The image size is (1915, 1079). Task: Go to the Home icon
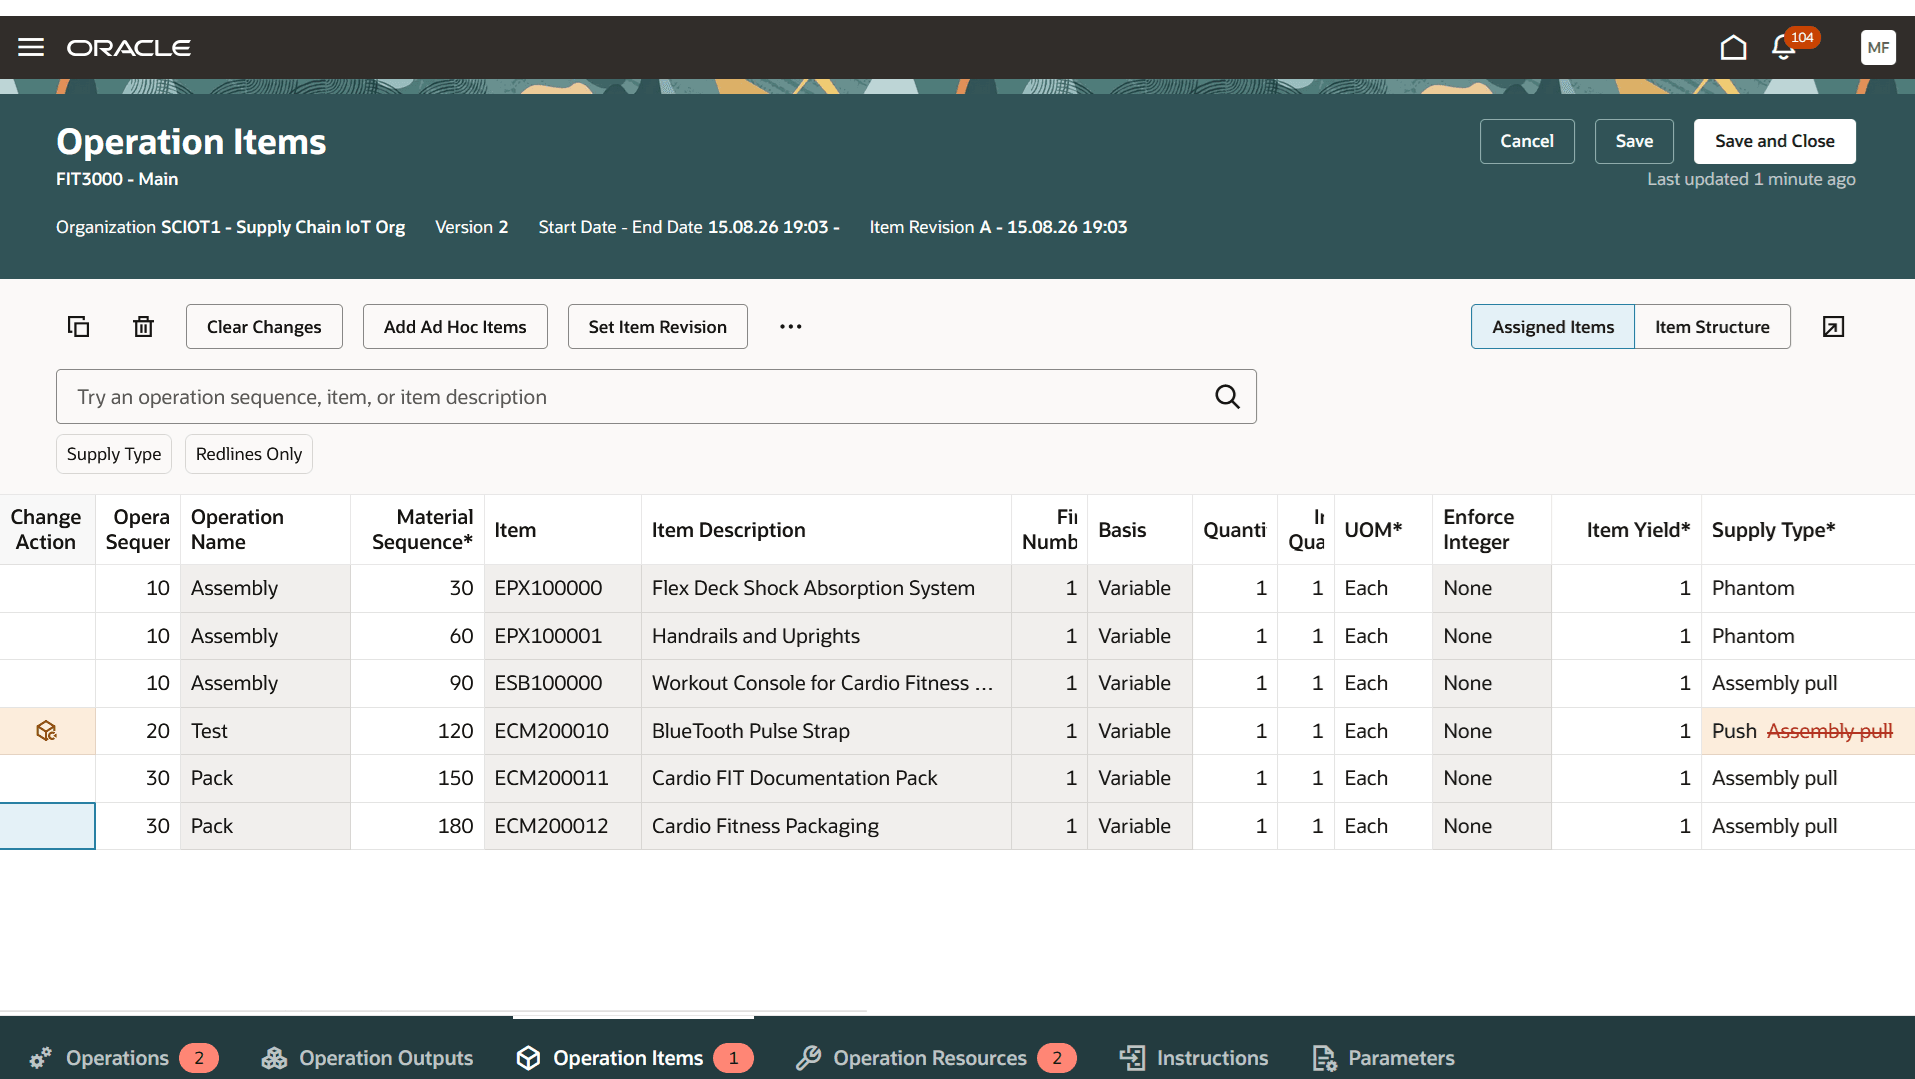point(1733,47)
